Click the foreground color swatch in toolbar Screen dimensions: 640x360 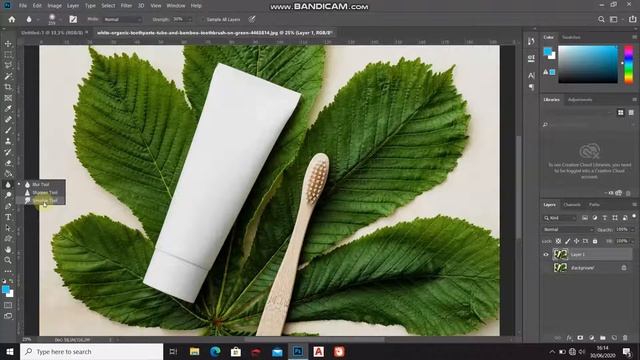pyautogui.click(x=5, y=289)
